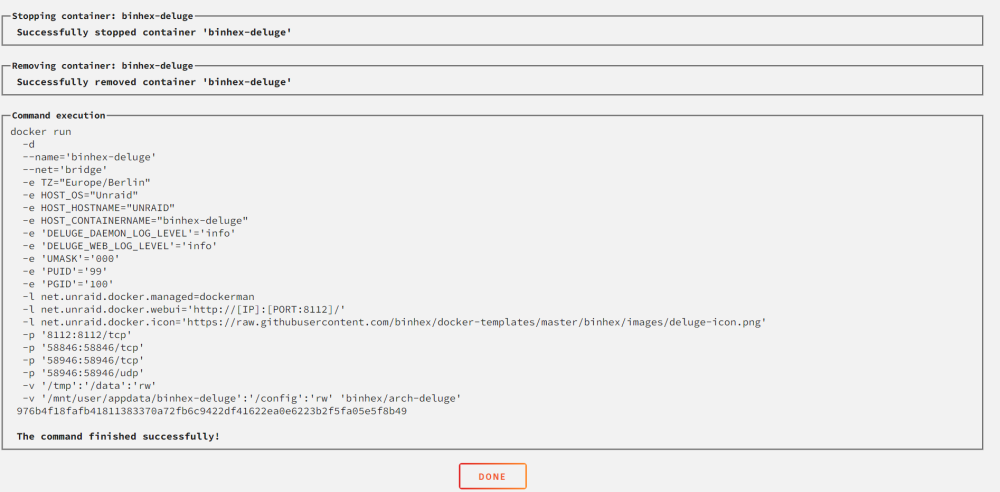Click the '58846:58846/tcp' port line

coord(83,348)
